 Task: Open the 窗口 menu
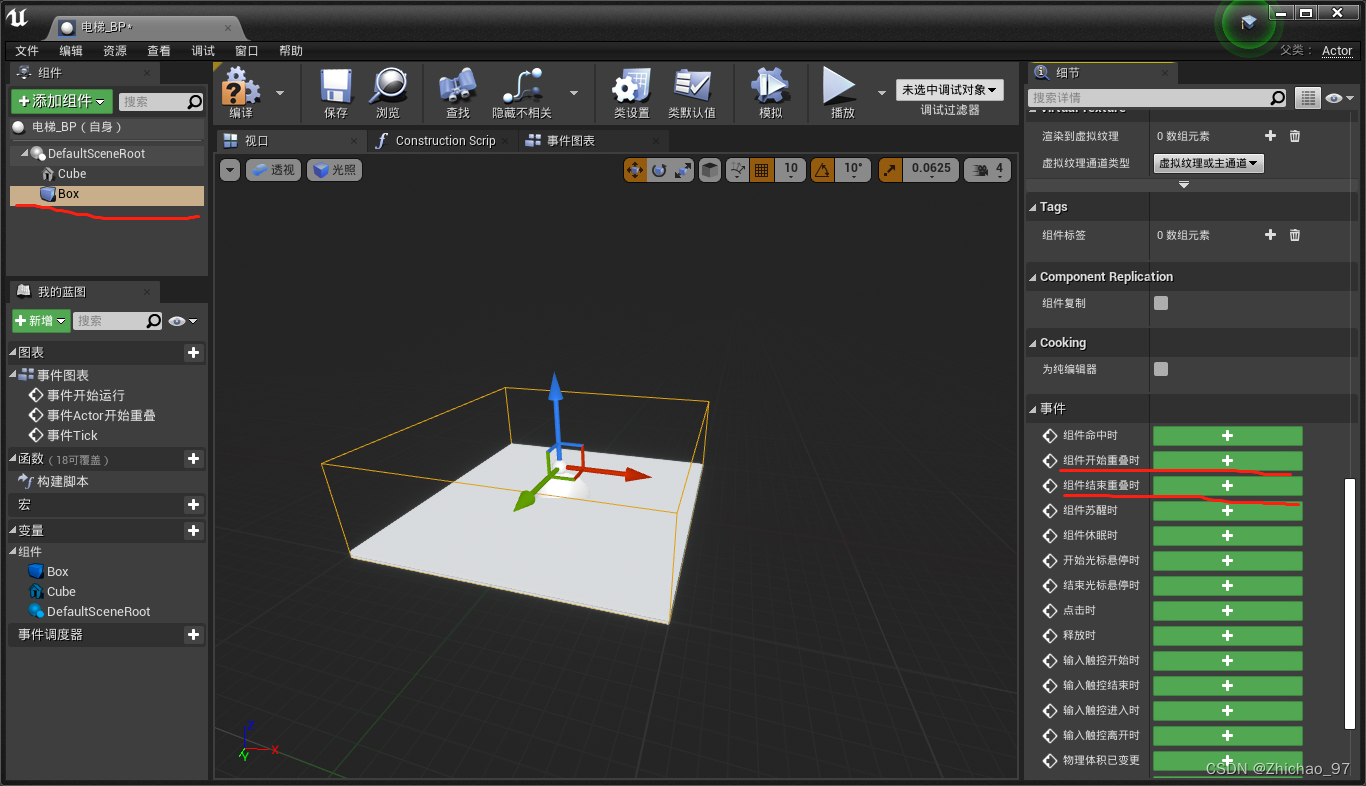point(246,50)
